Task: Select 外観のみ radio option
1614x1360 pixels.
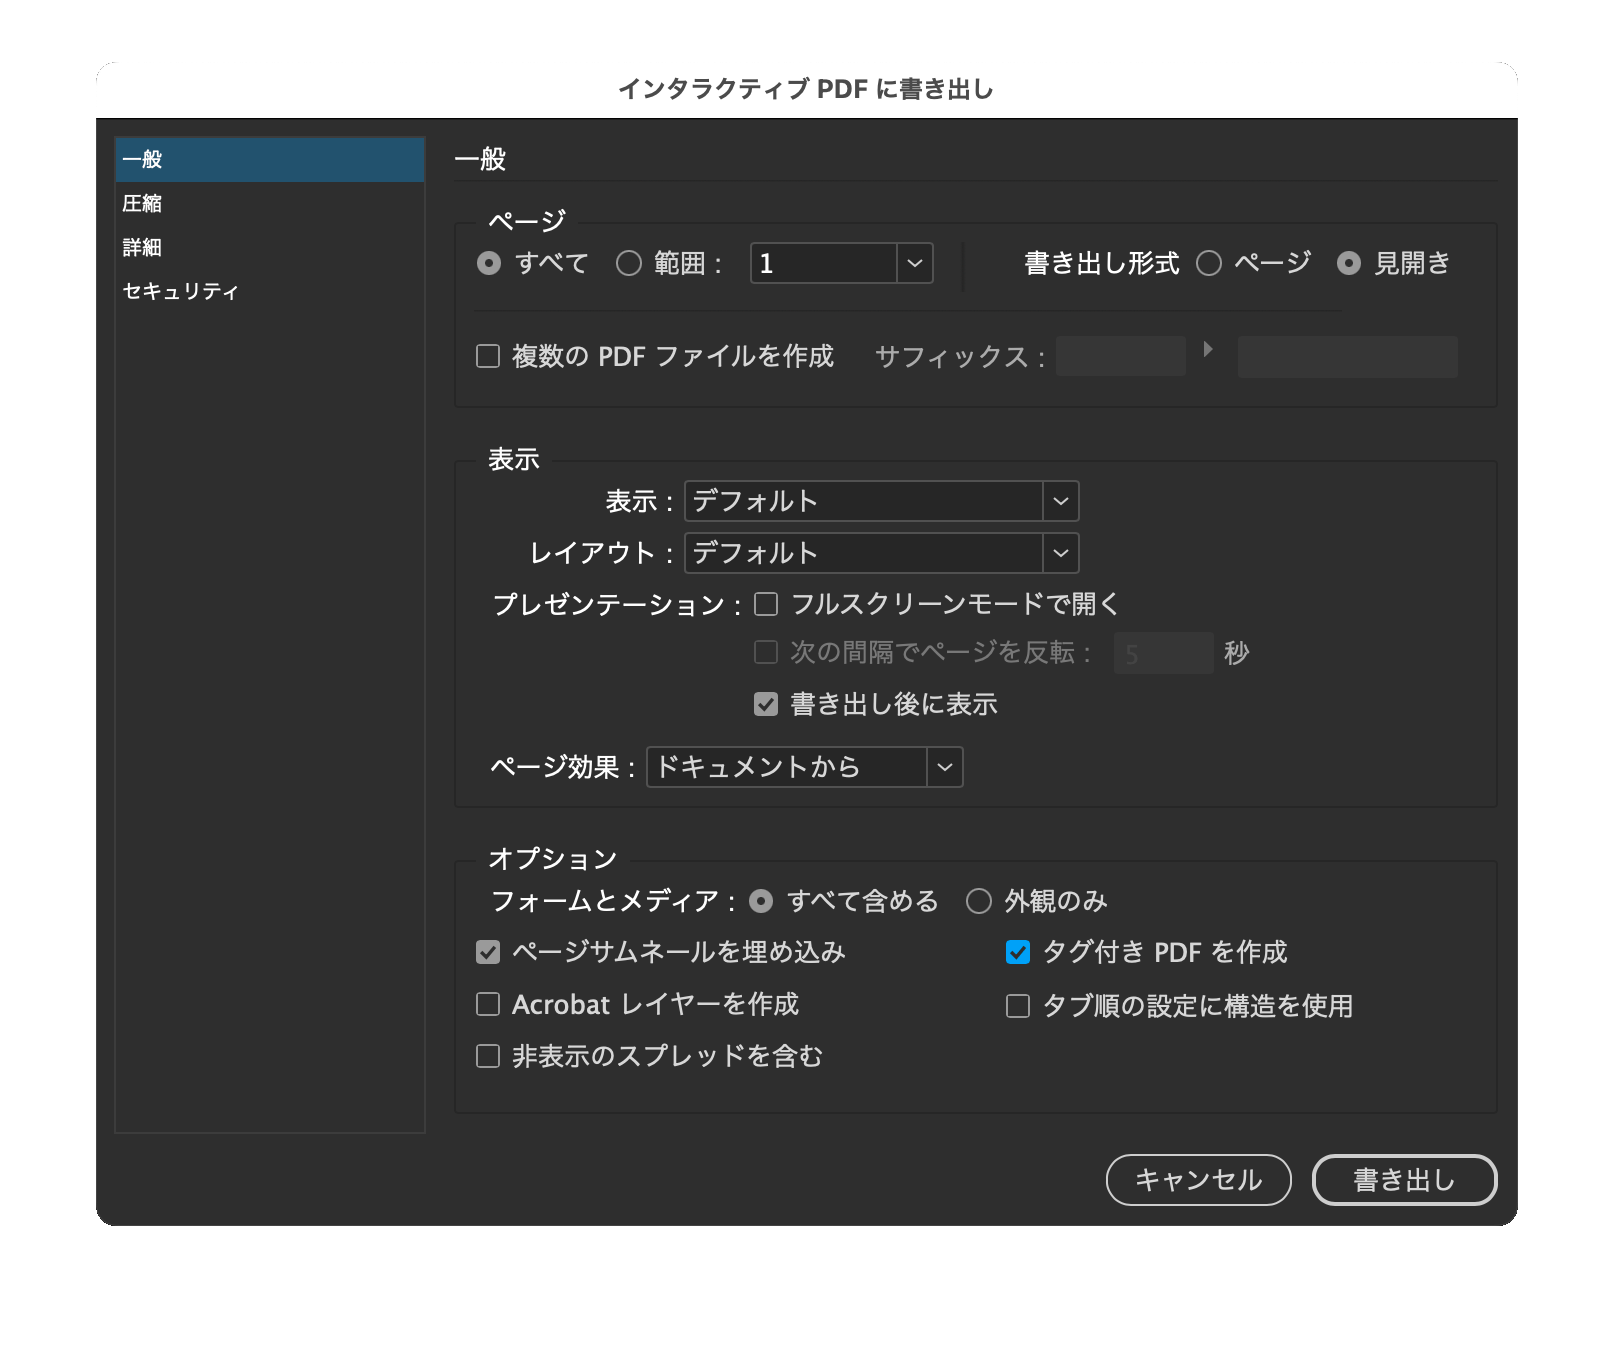Action: [979, 901]
